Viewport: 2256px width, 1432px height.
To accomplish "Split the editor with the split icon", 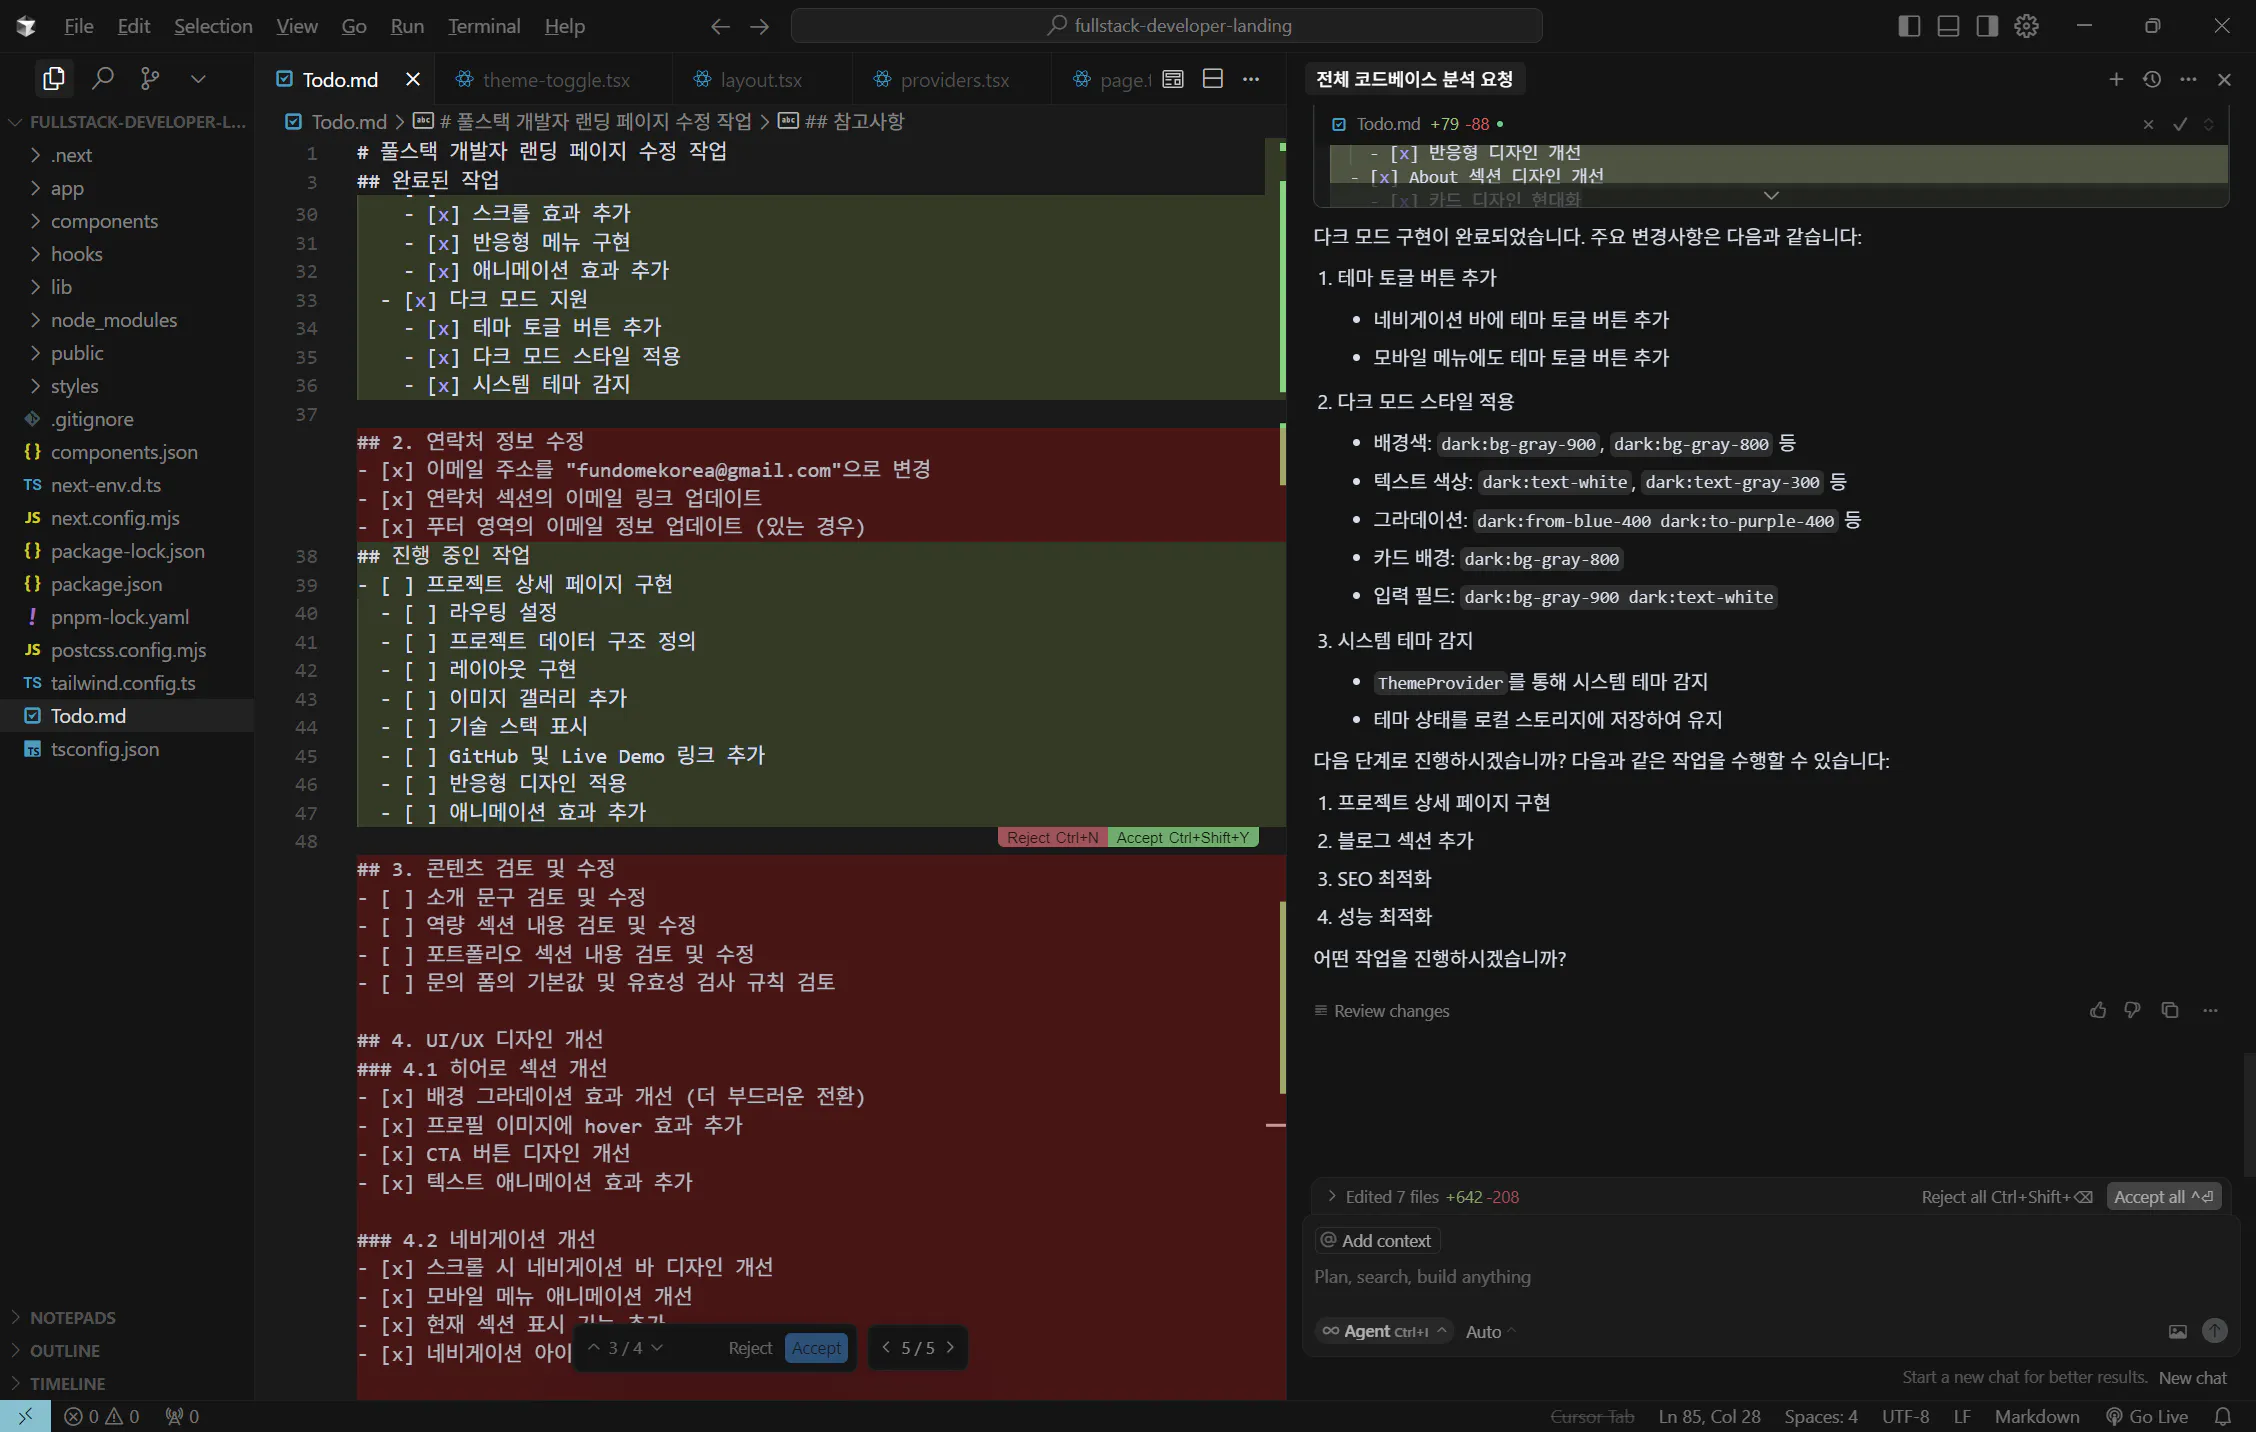I will point(1213,79).
